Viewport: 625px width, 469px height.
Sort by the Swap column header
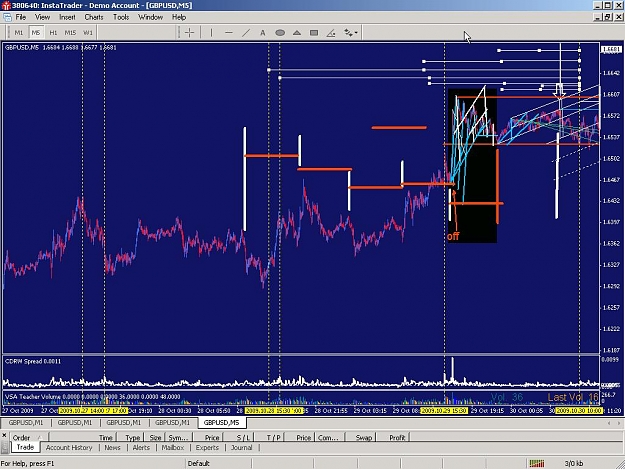360,437
